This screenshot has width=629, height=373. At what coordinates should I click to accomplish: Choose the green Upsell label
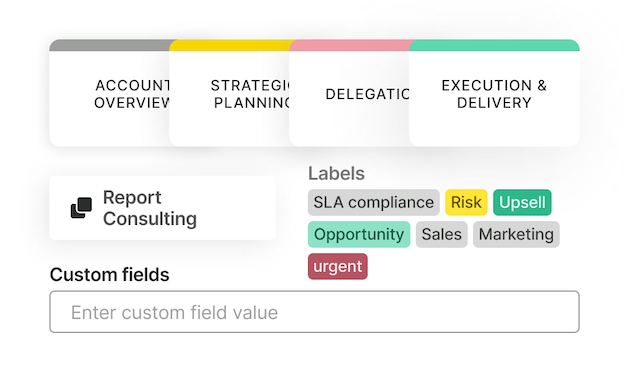(522, 203)
